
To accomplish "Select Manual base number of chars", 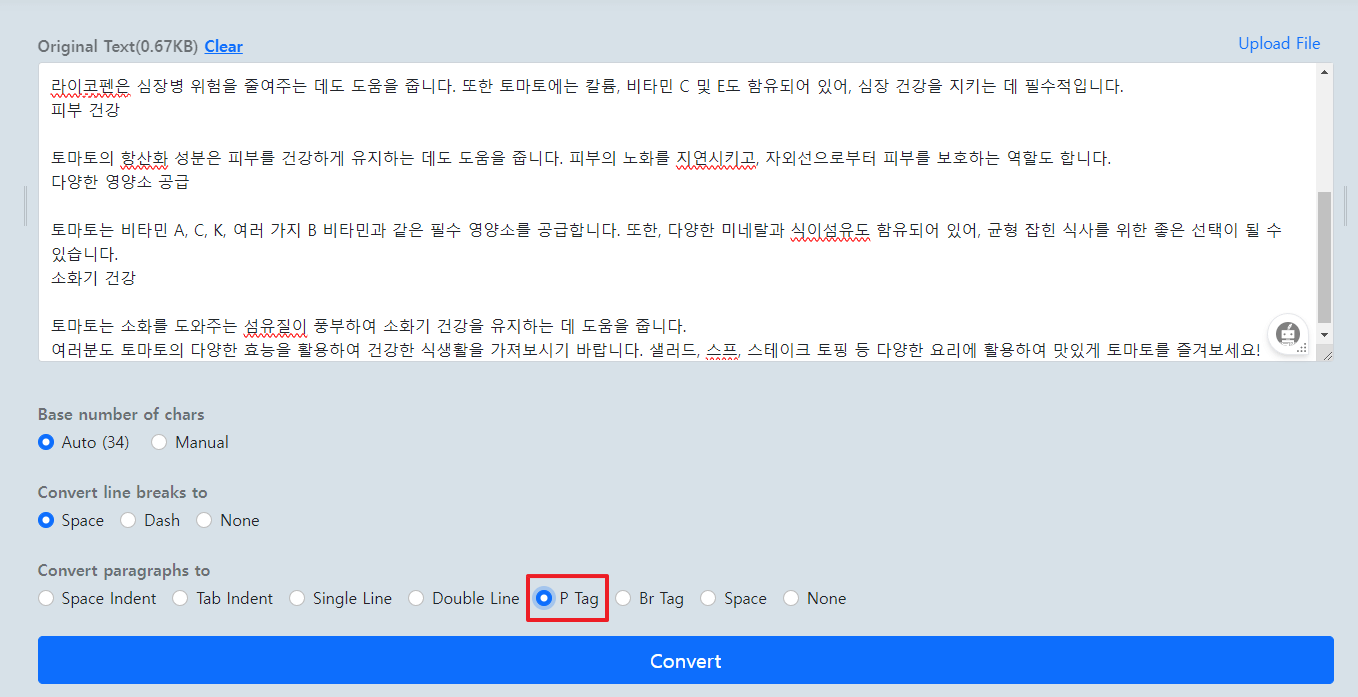I will pos(158,442).
